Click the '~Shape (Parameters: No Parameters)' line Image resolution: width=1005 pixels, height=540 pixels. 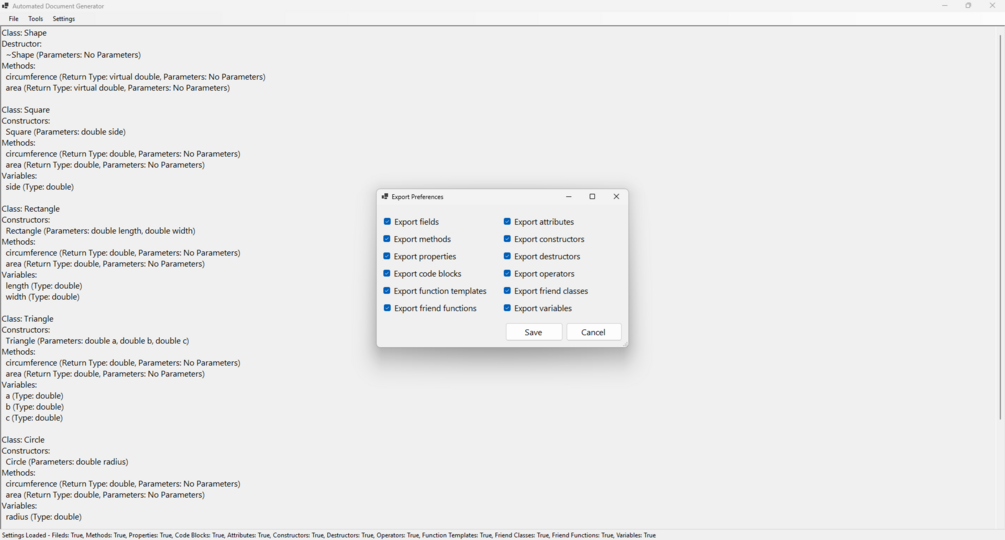73,54
